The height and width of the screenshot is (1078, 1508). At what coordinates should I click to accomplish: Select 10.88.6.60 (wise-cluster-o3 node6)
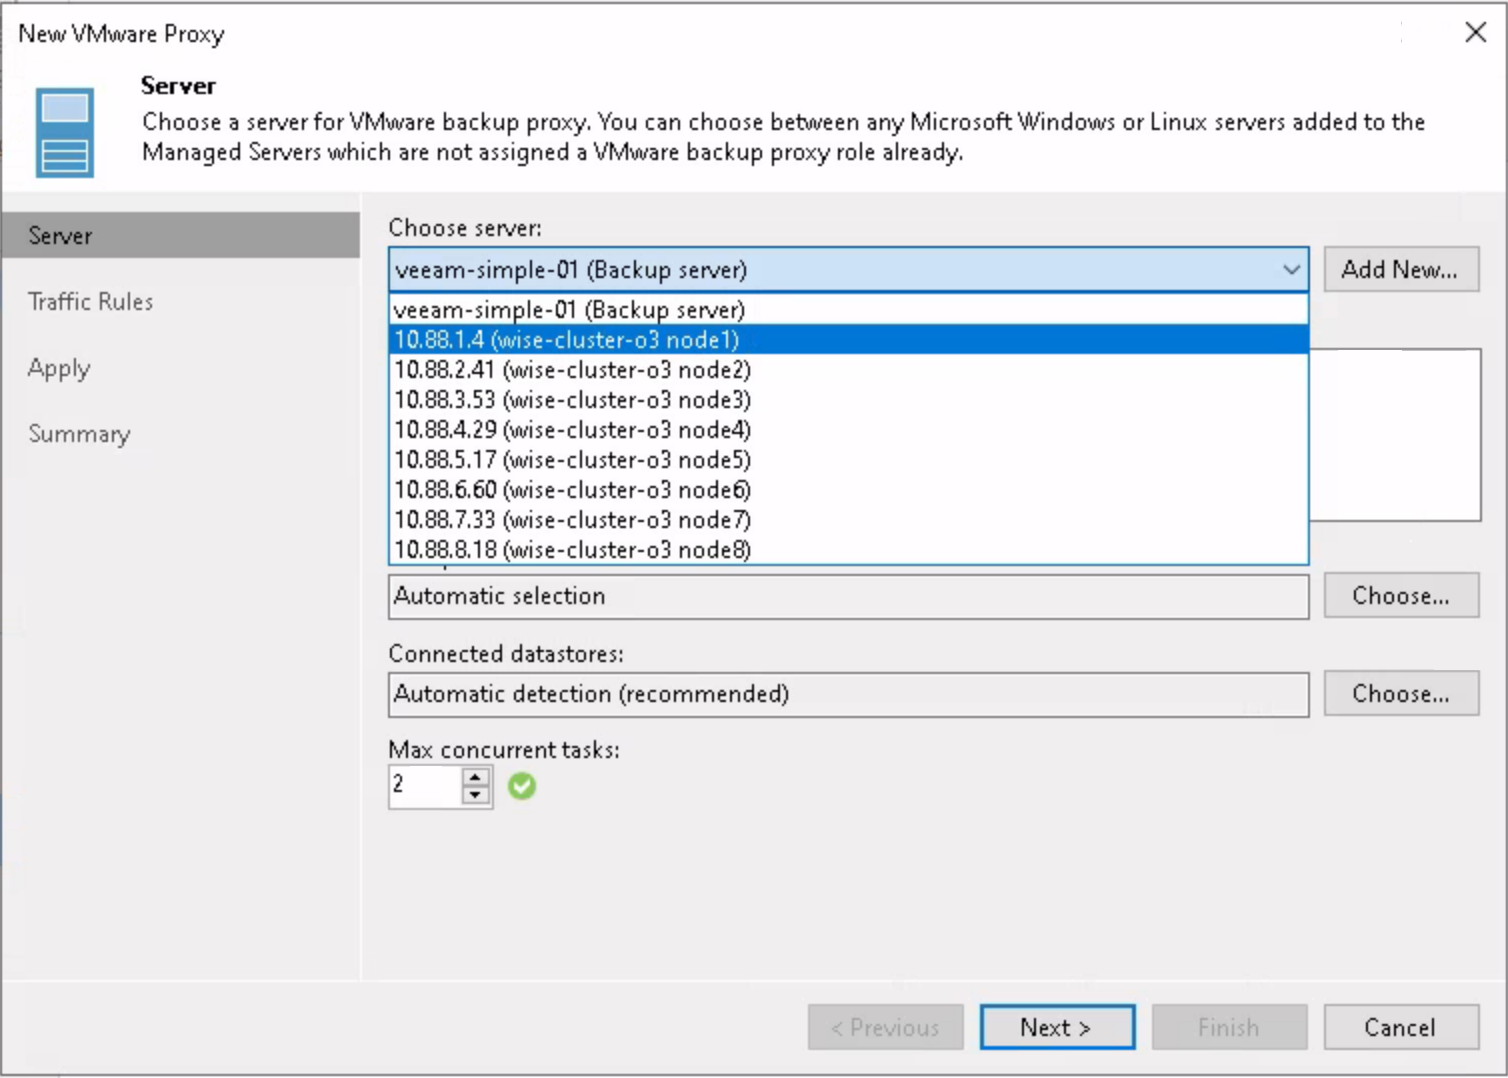[x=848, y=489]
